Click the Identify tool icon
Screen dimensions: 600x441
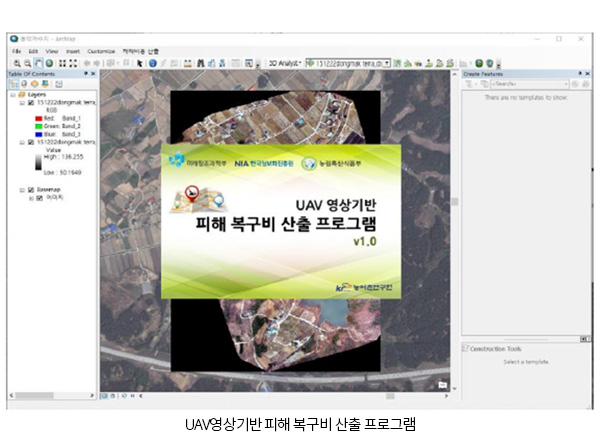point(152,62)
